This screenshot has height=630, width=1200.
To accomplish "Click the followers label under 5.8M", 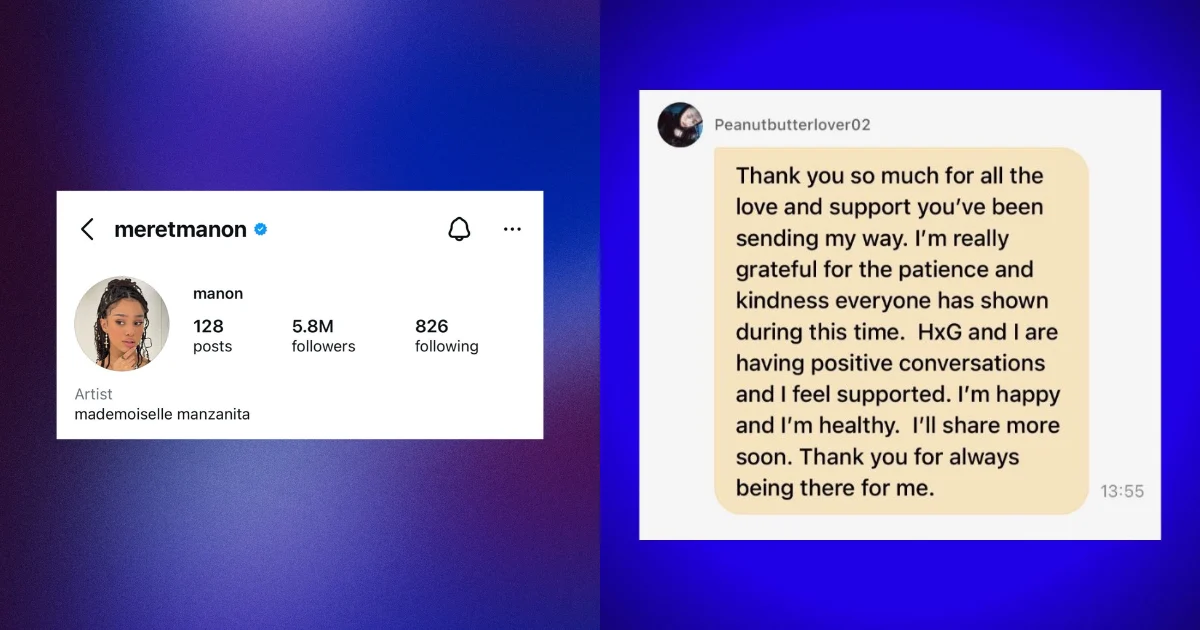I will (323, 346).
